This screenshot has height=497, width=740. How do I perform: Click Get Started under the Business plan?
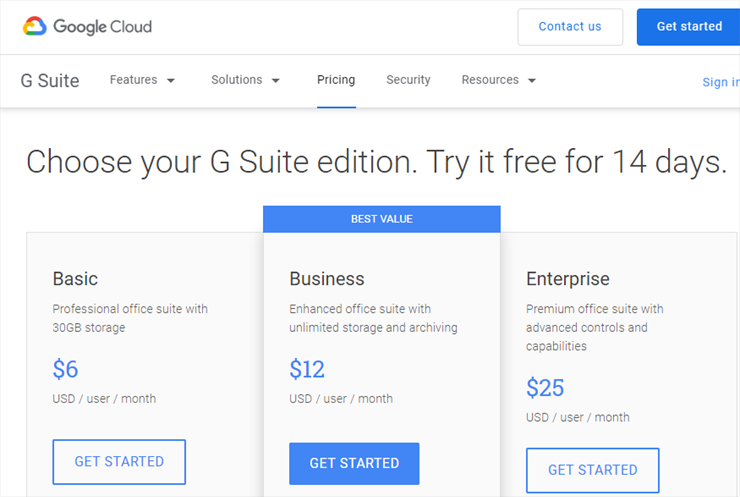click(354, 463)
